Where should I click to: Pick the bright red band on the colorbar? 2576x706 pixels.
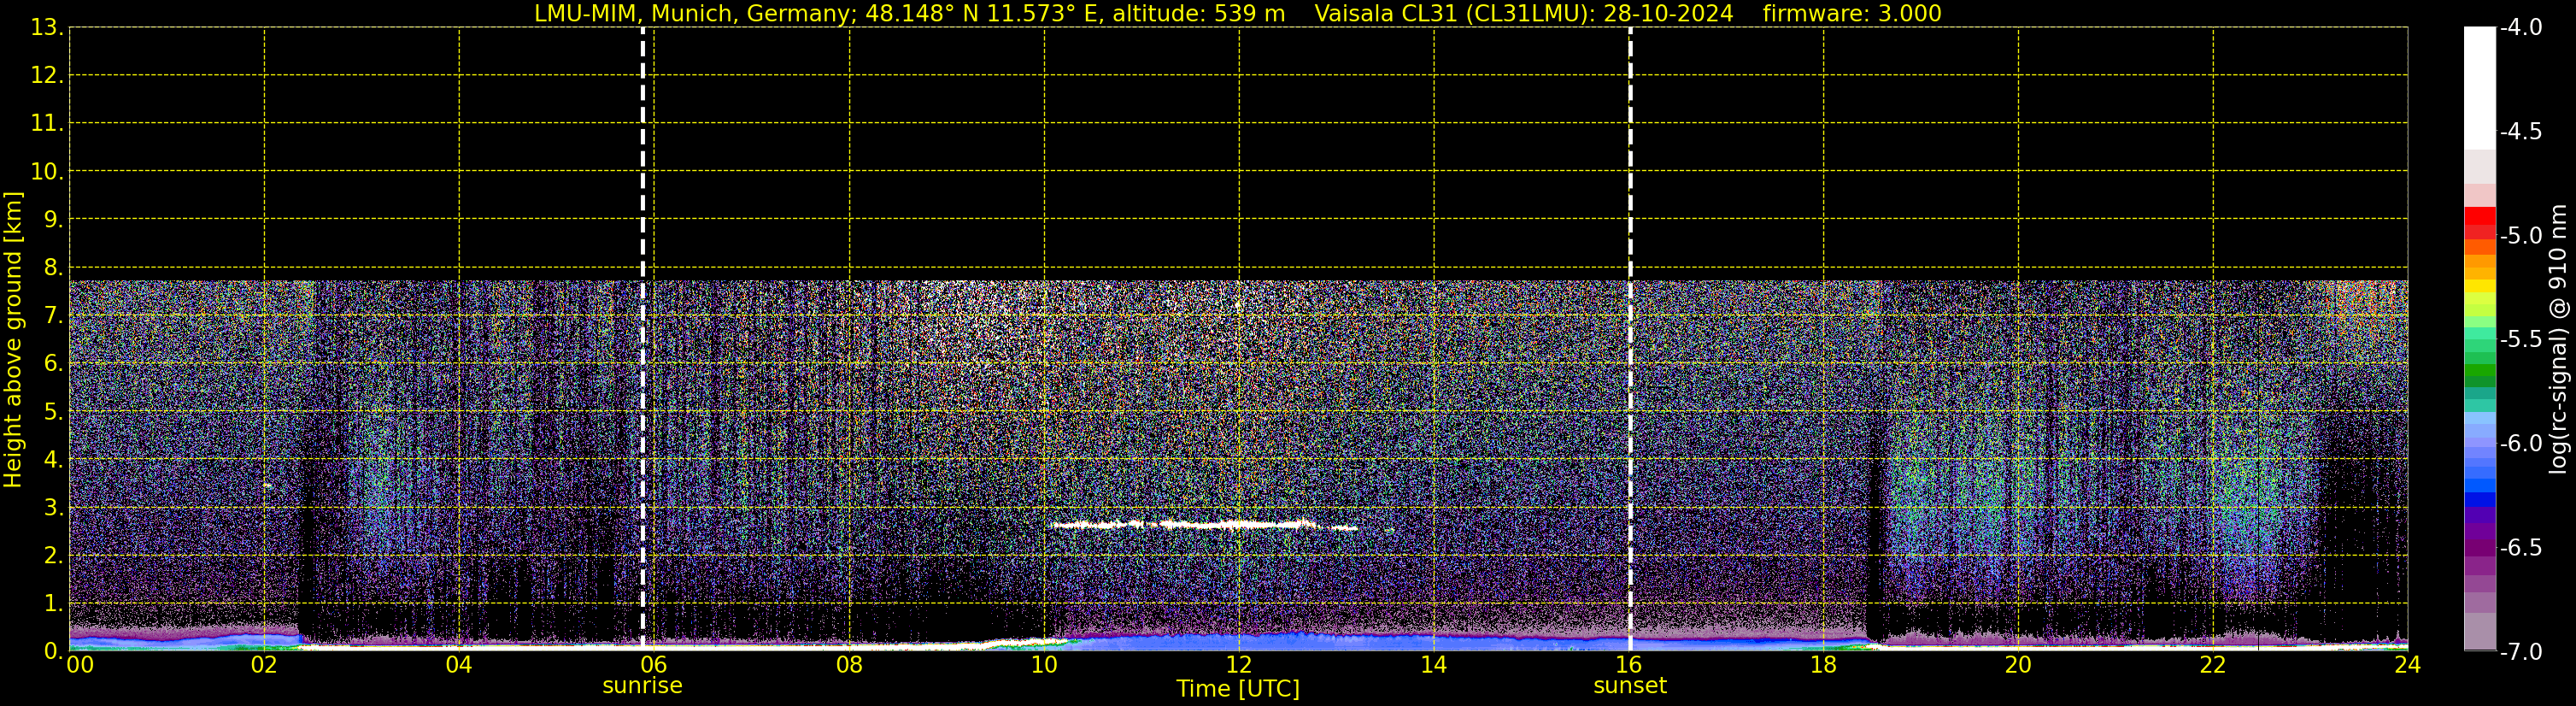(x=2480, y=216)
